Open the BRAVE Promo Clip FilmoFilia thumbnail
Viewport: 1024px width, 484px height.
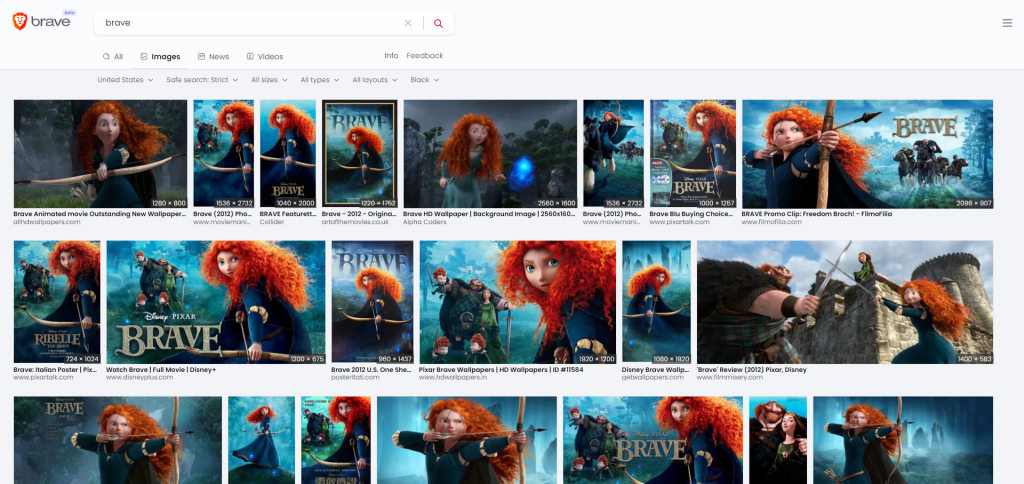(867, 153)
